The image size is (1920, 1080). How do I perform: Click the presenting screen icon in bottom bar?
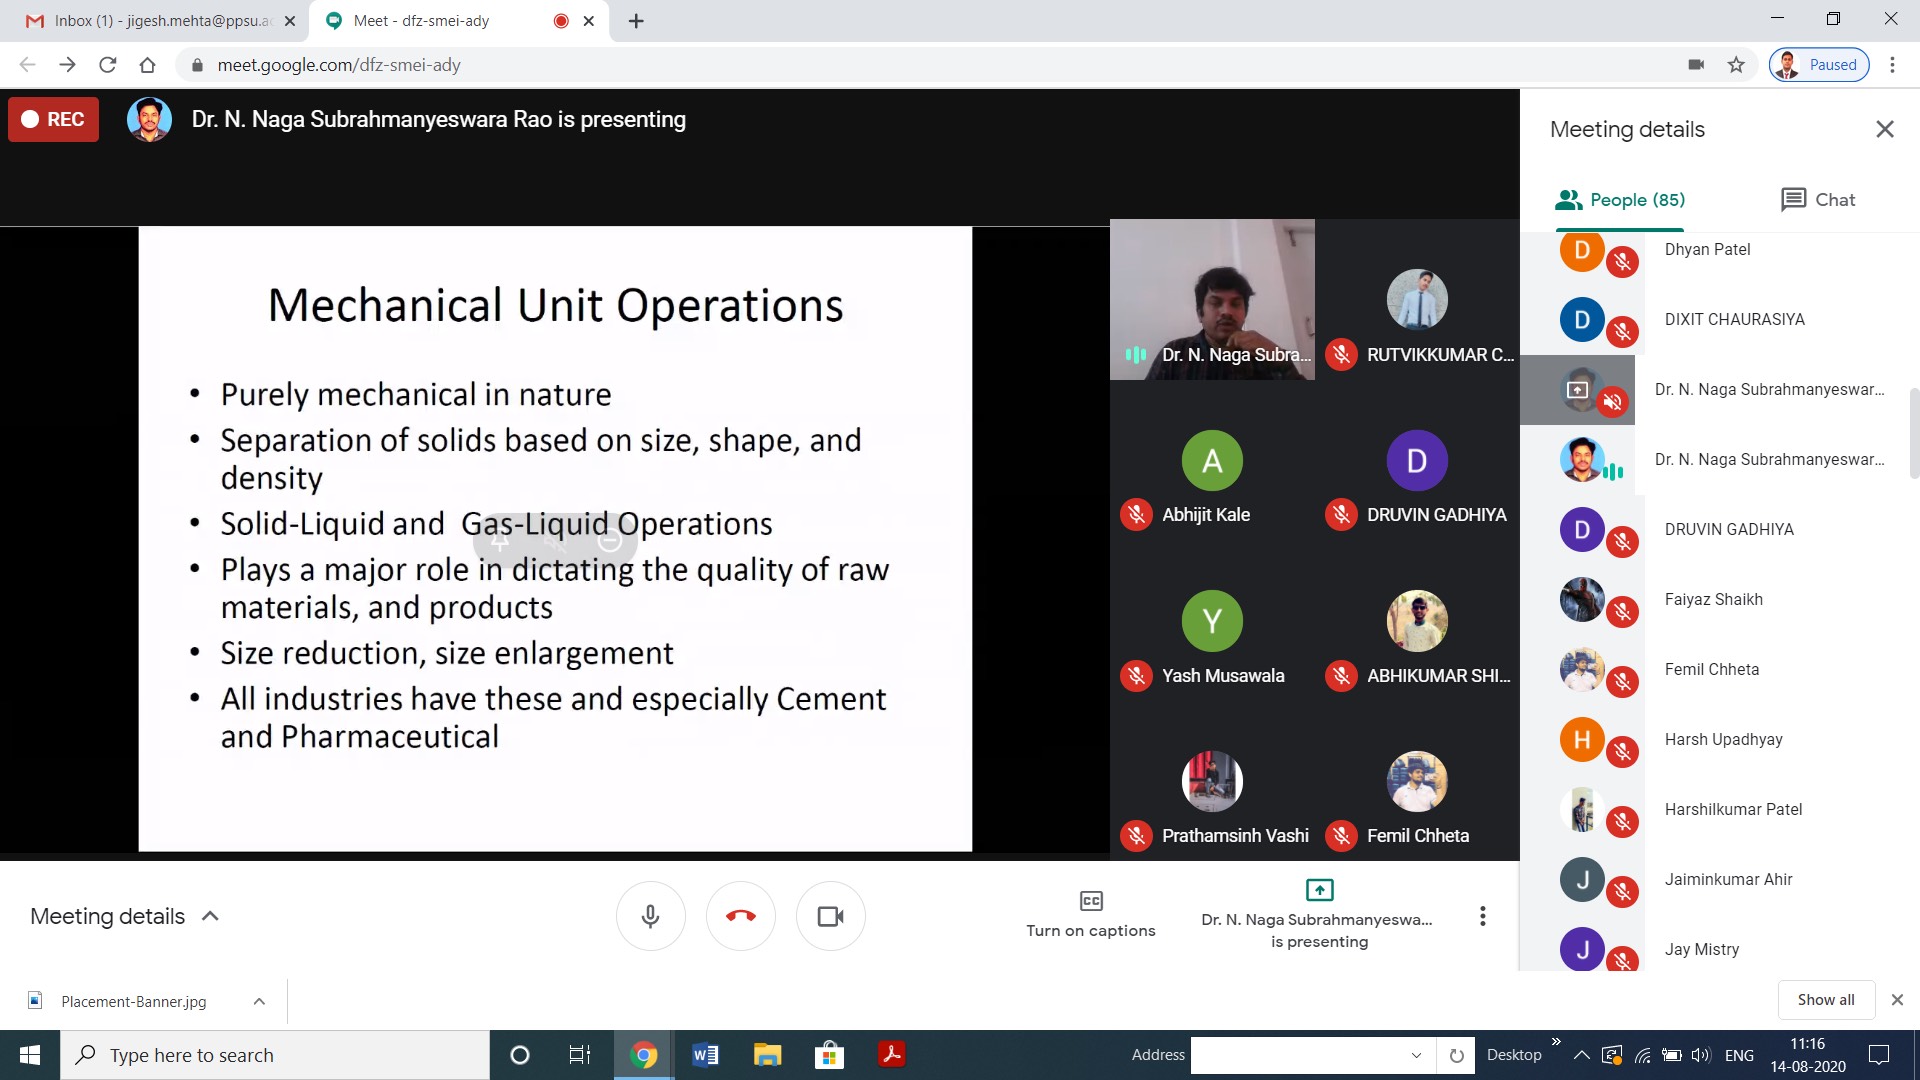point(1319,890)
